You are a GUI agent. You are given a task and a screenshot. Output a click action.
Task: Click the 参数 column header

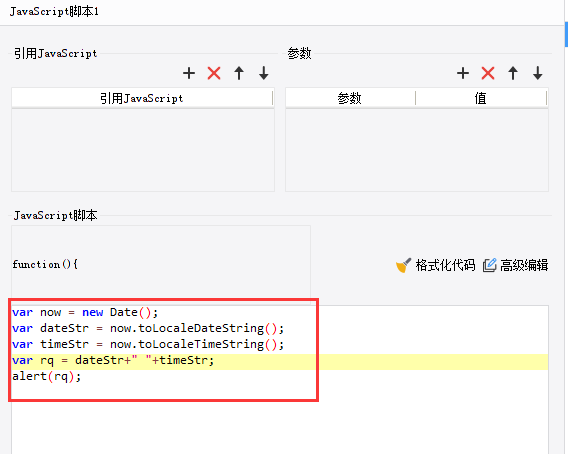(x=350, y=98)
